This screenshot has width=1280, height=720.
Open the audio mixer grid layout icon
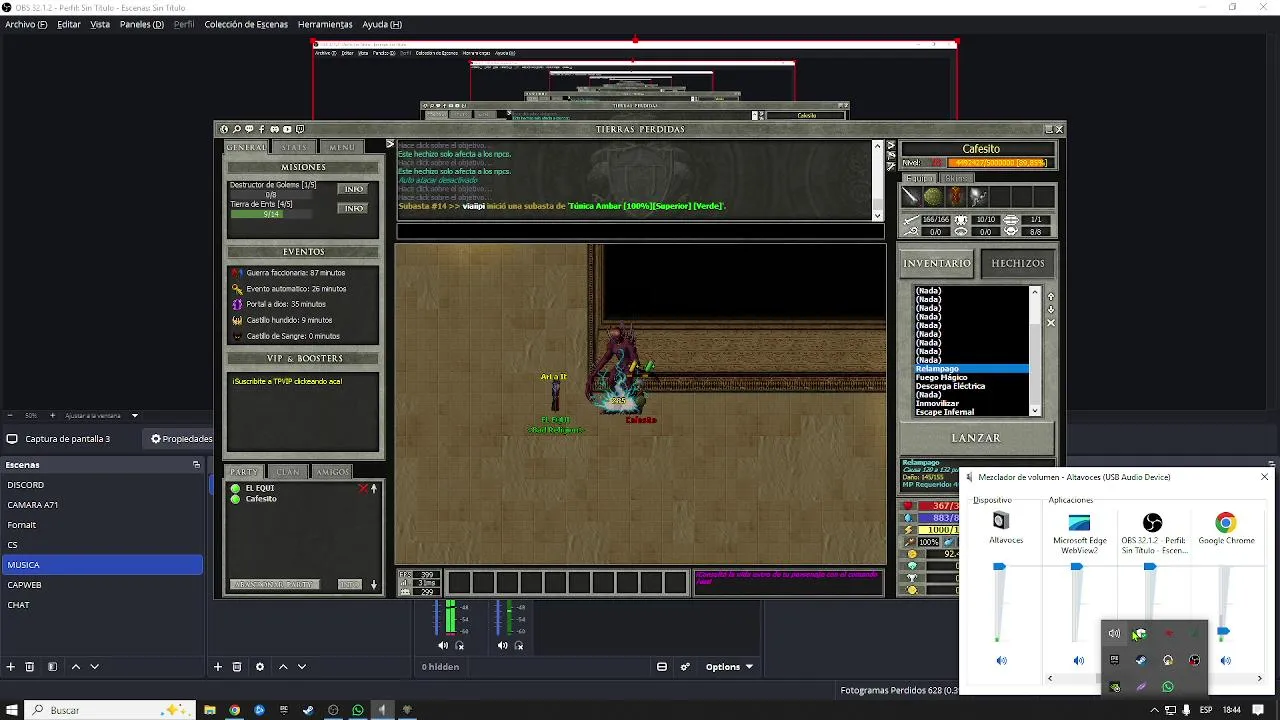662,667
